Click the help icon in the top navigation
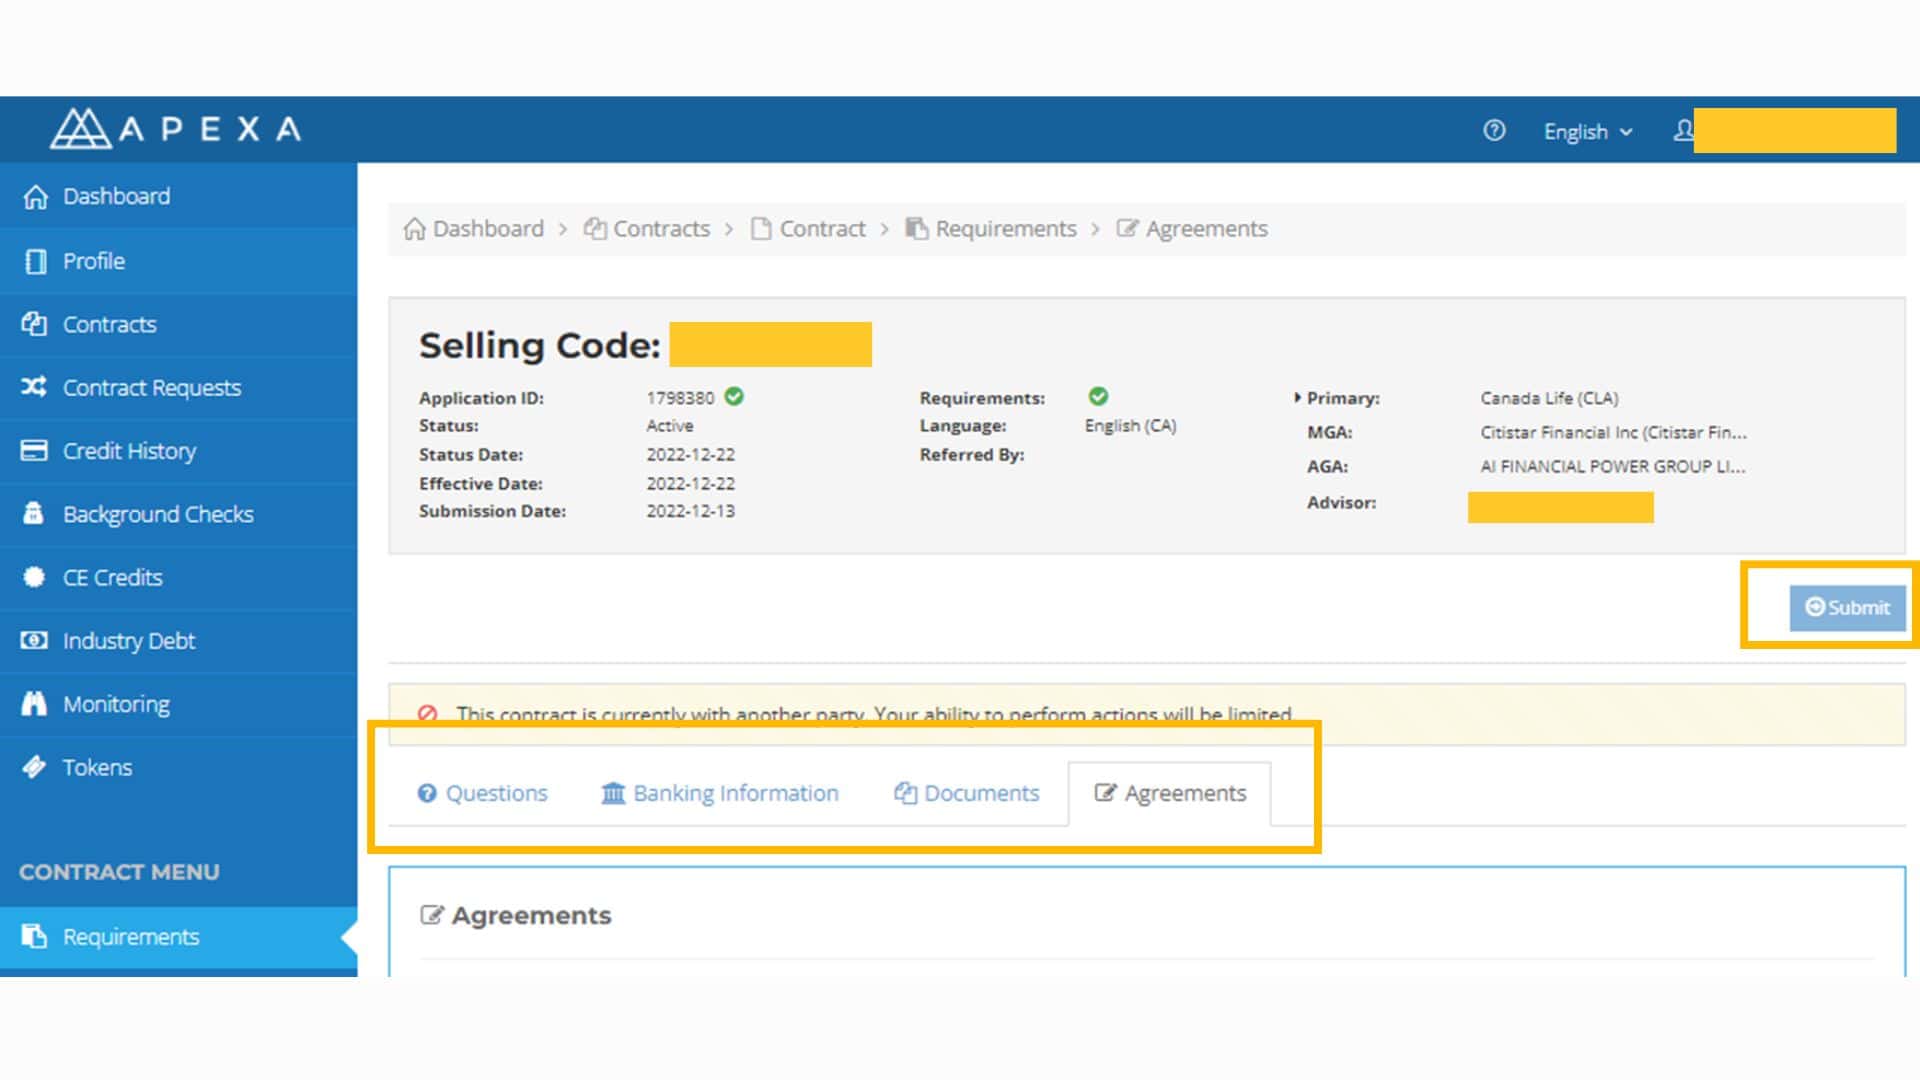The width and height of the screenshot is (1920, 1080). point(1494,129)
